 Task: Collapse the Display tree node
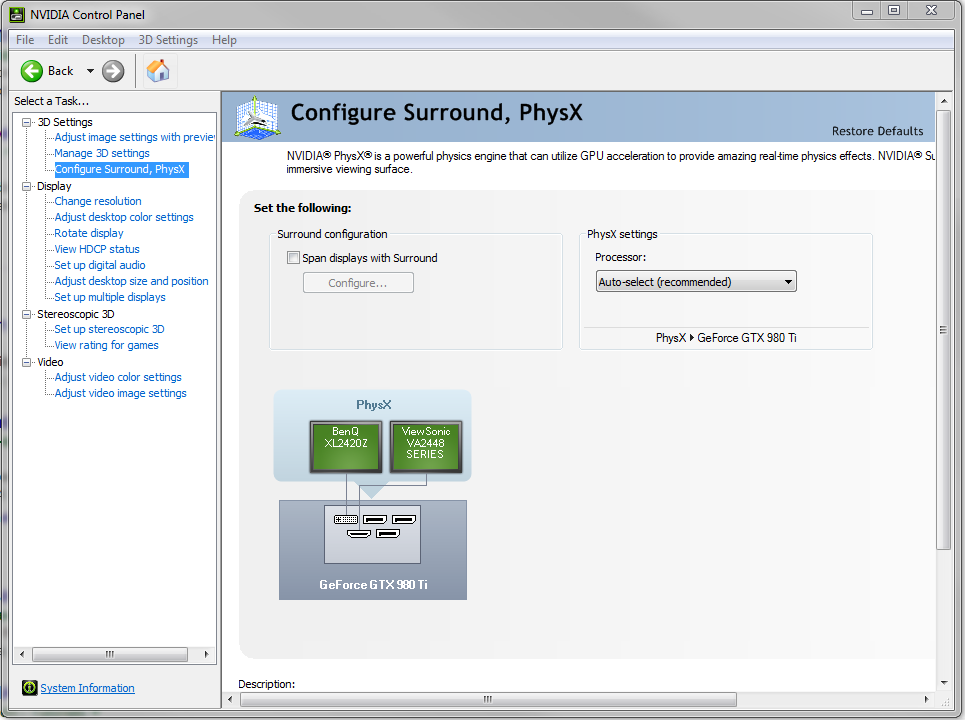pos(26,186)
